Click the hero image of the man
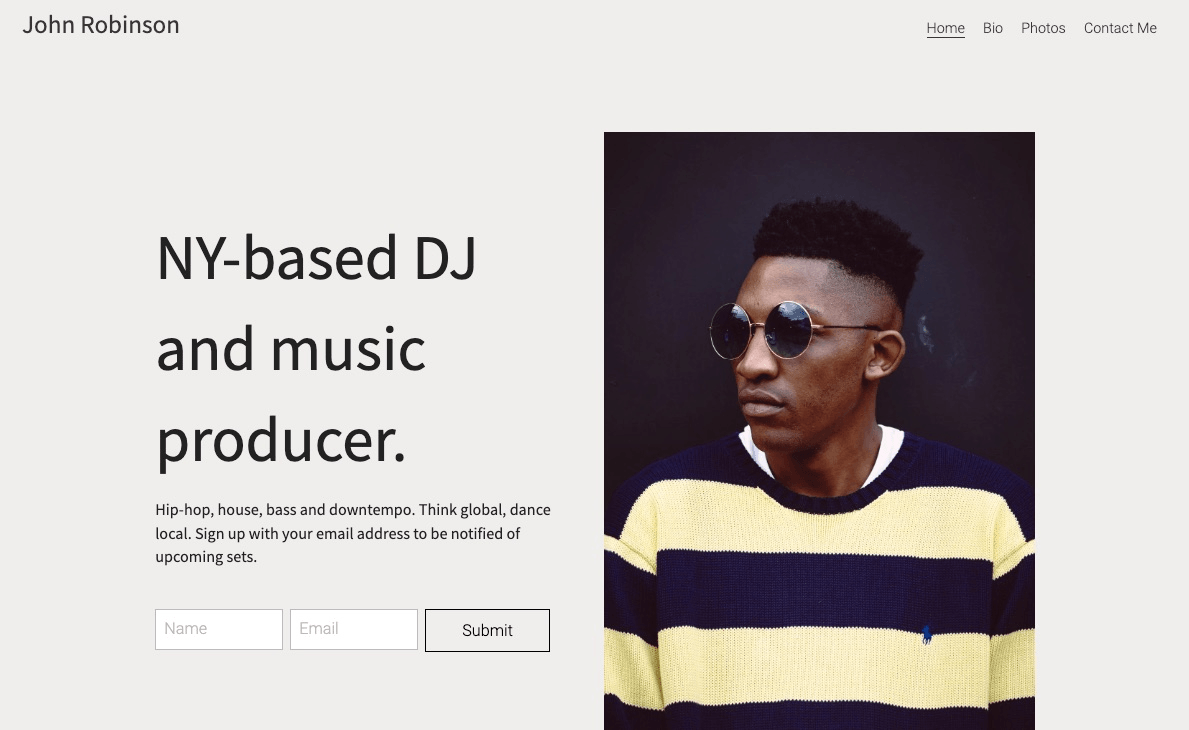 point(819,430)
